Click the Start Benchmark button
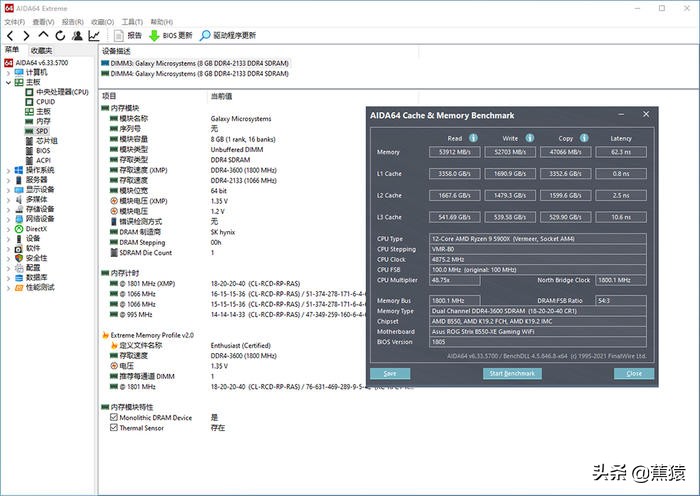This screenshot has width=700, height=496. (x=512, y=374)
